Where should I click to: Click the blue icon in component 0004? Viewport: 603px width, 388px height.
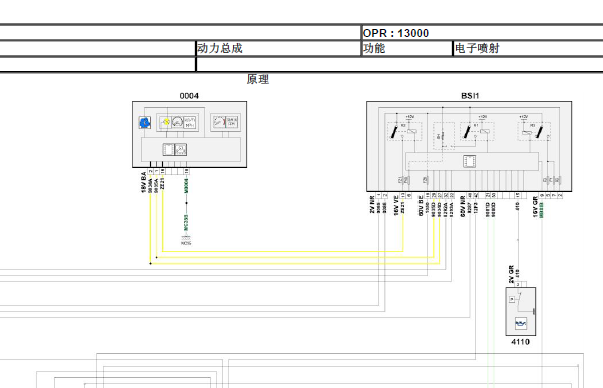click(145, 123)
